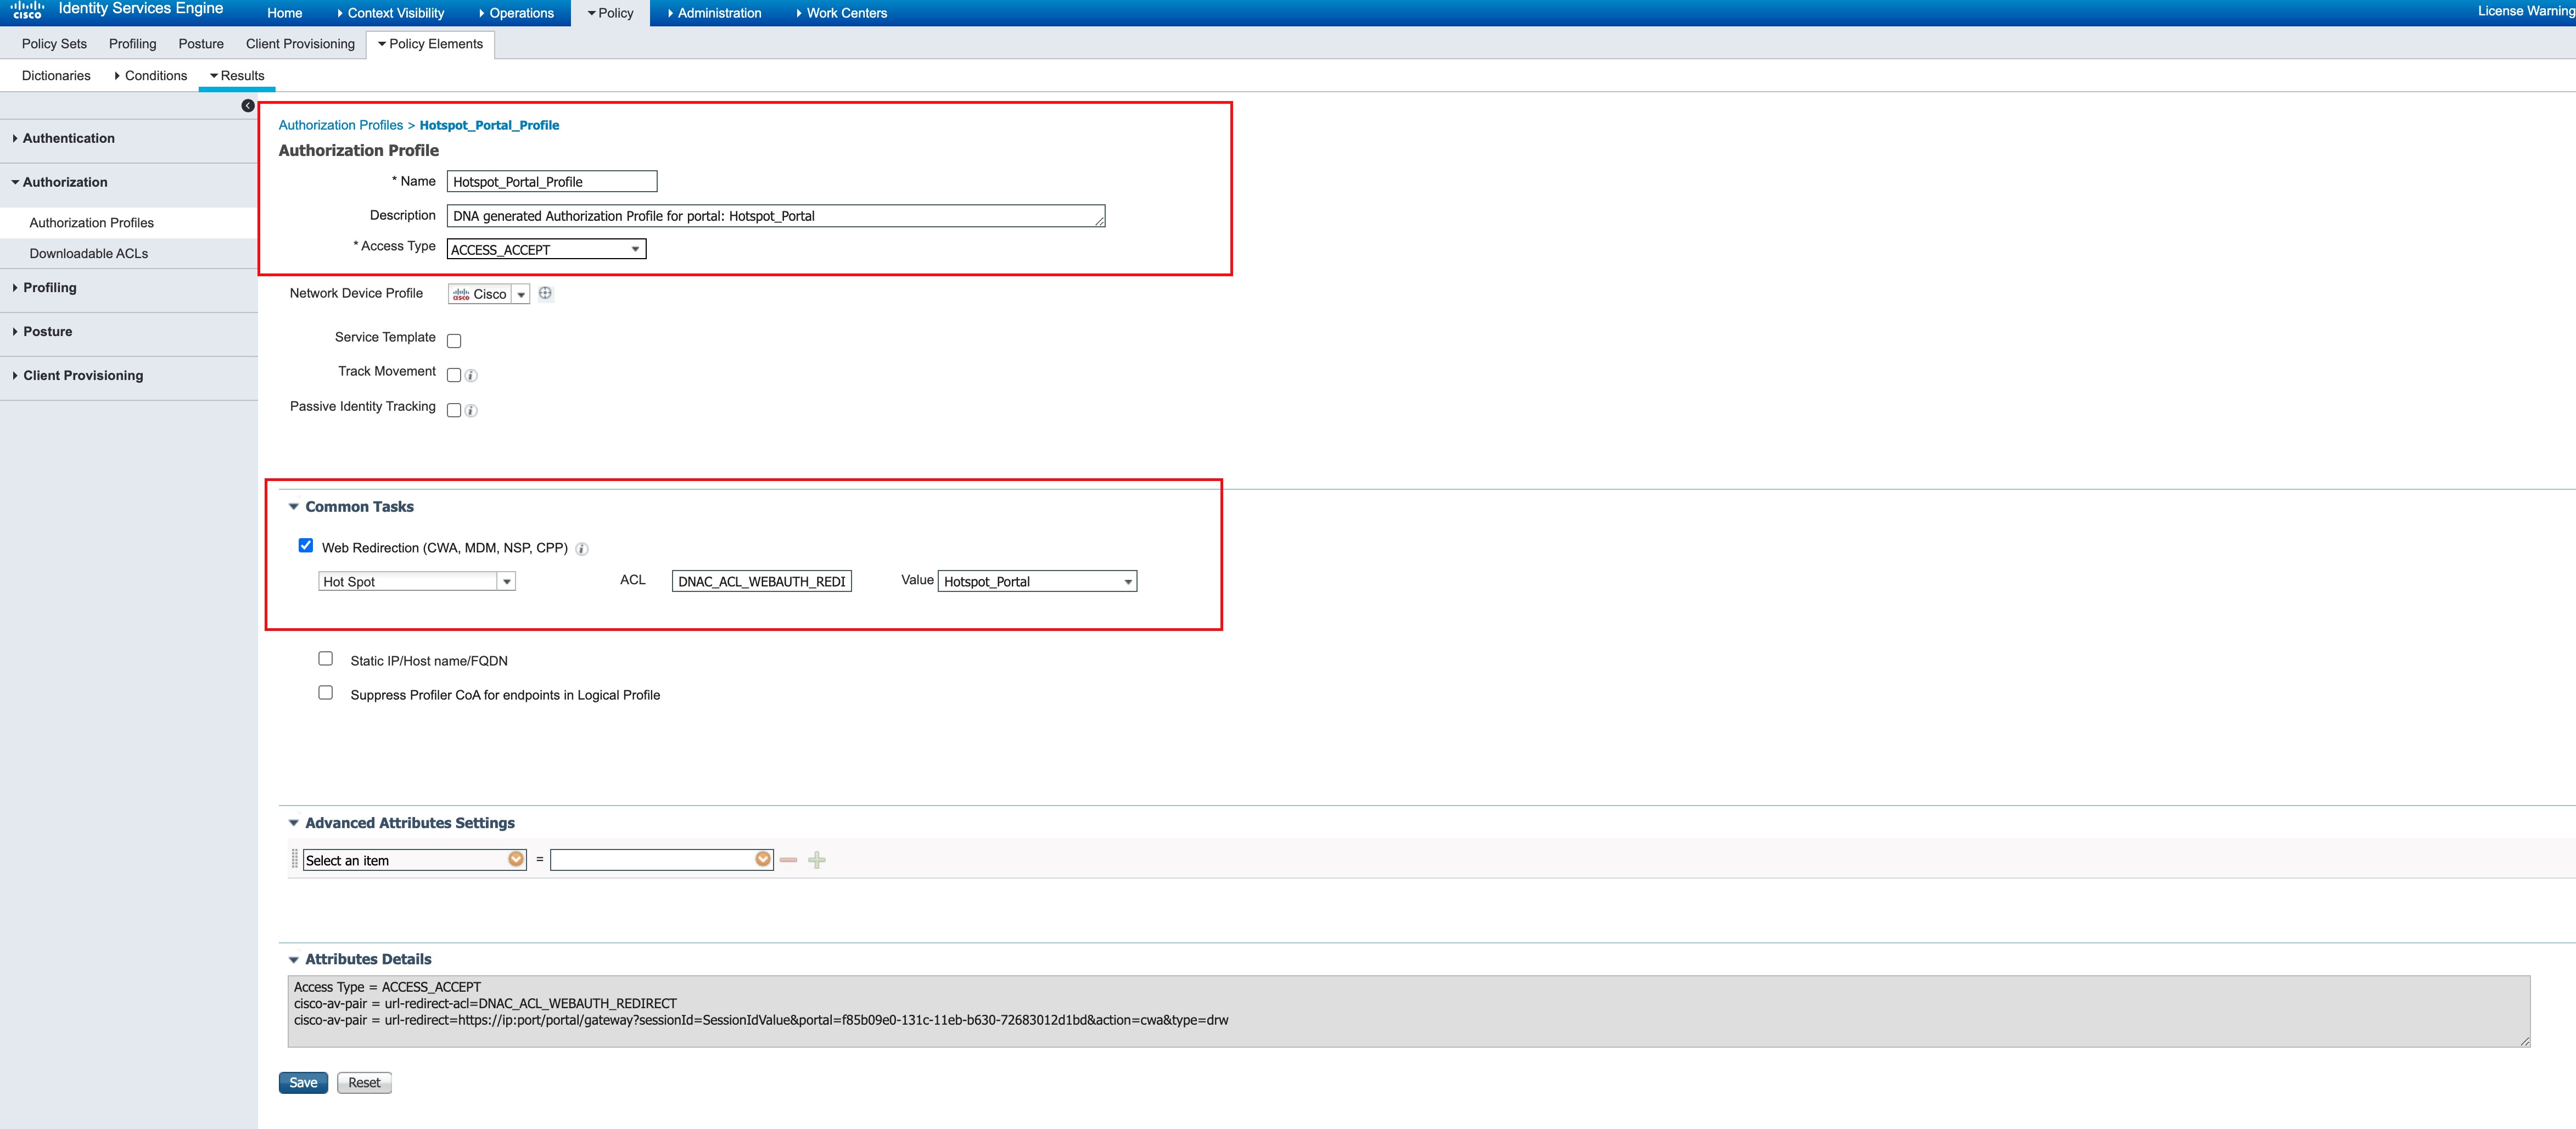The height and width of the screenshot is (1129, 2576).
Task: Open the Policy Elements tab
Action: click(x=431, y=44)
